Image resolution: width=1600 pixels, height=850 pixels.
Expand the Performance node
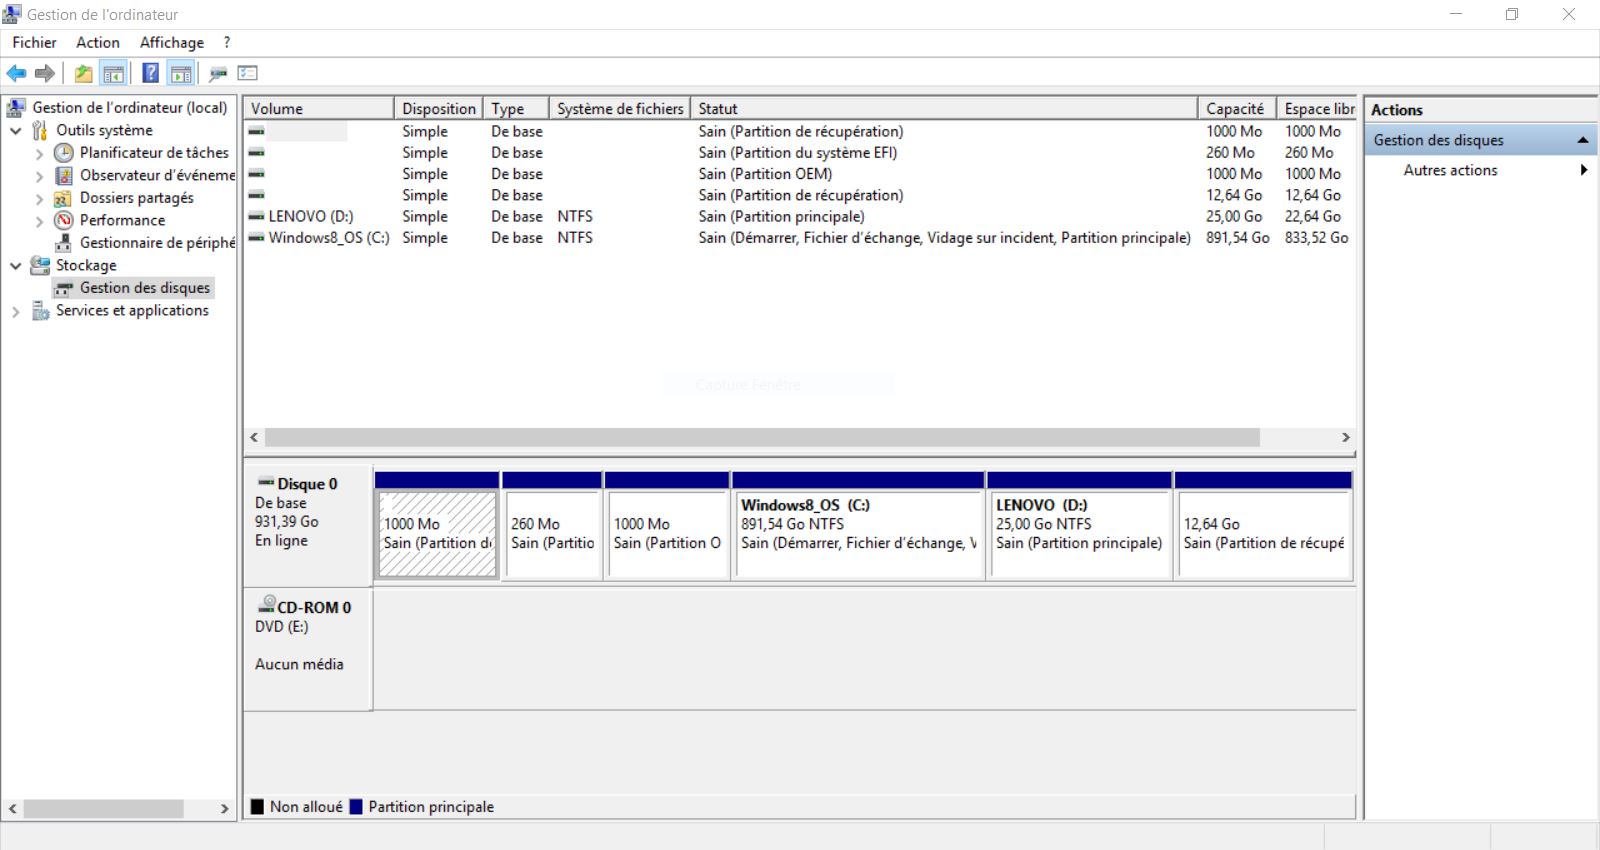(x=39, y=221)
